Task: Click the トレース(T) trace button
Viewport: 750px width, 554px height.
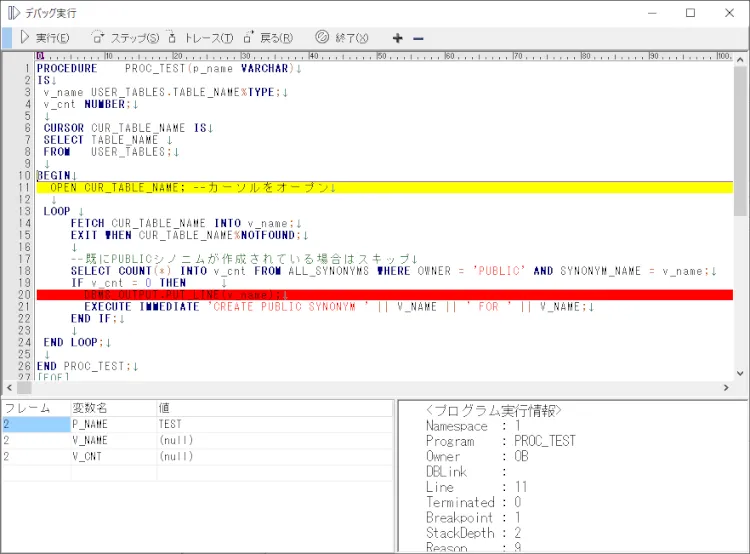Action: pos(200,38)
